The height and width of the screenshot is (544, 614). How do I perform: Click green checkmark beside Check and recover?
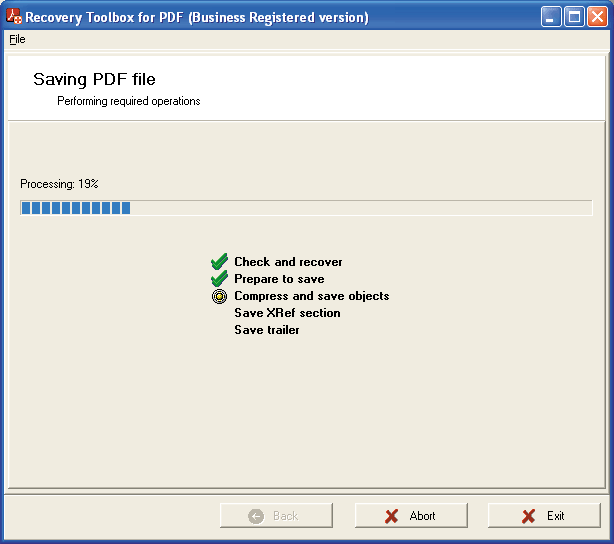[x=219, y=262]
